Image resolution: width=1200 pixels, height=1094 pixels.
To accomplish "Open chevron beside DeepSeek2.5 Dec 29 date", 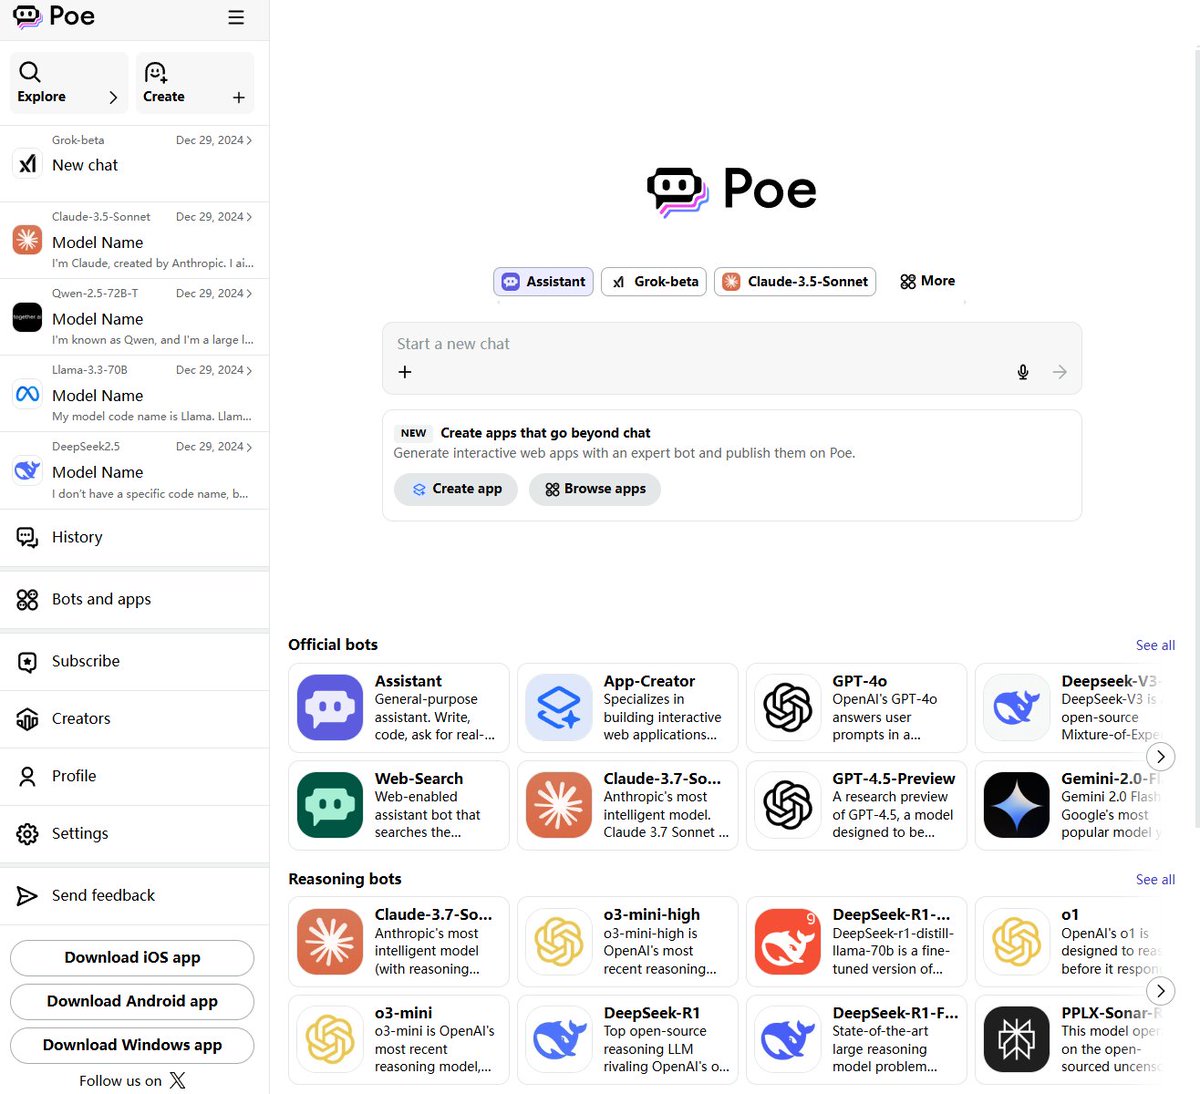I will pos(249,447).
